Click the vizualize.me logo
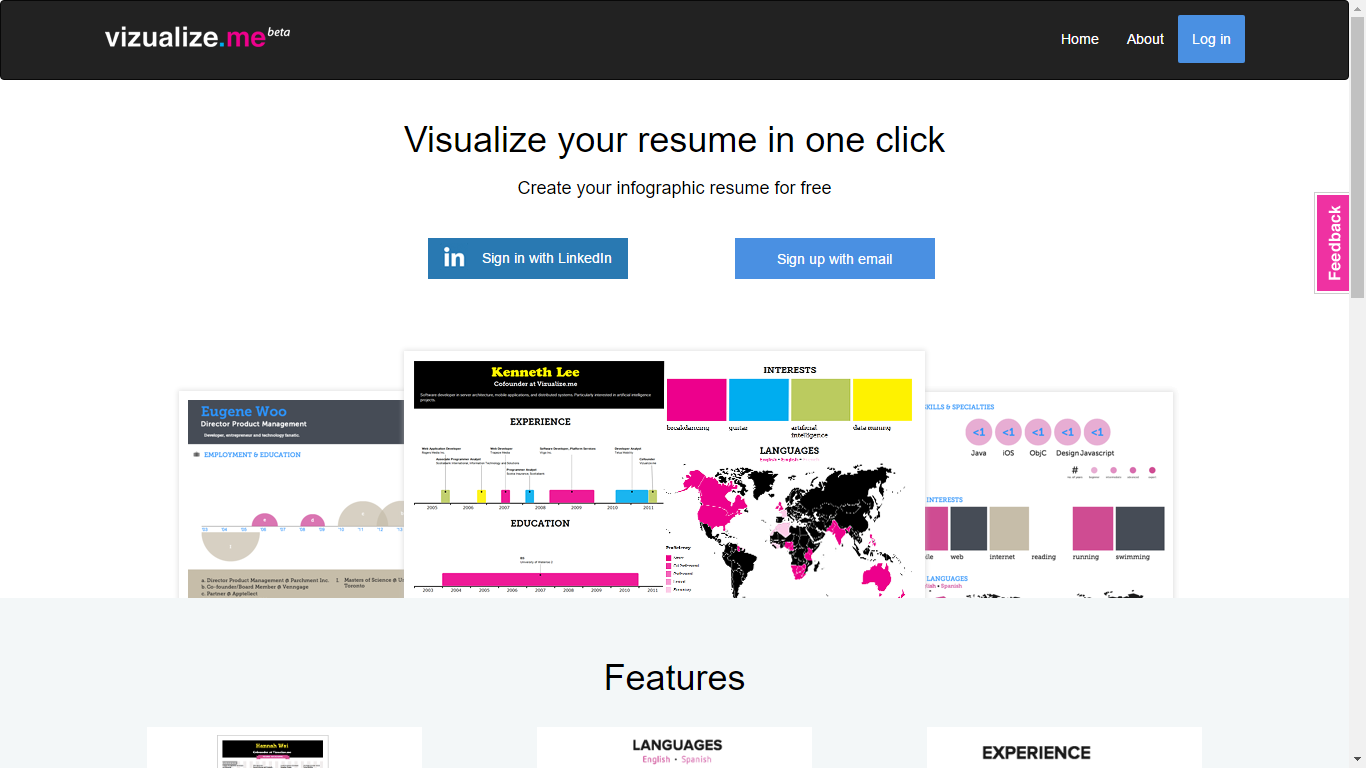This screenshot has width=1366, height=768. 197,38
